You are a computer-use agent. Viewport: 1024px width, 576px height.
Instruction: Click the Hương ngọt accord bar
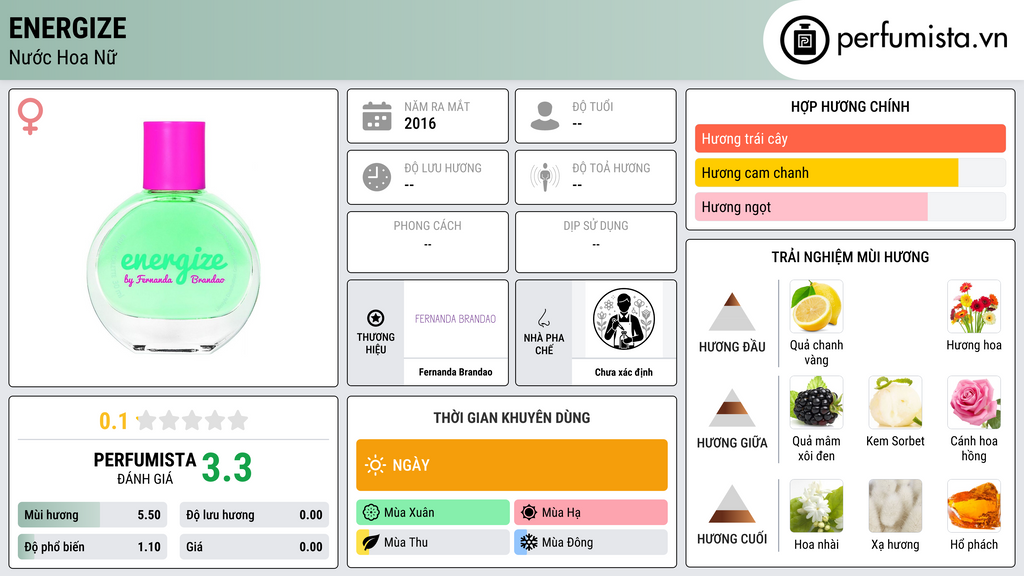(x=850, y=206)
